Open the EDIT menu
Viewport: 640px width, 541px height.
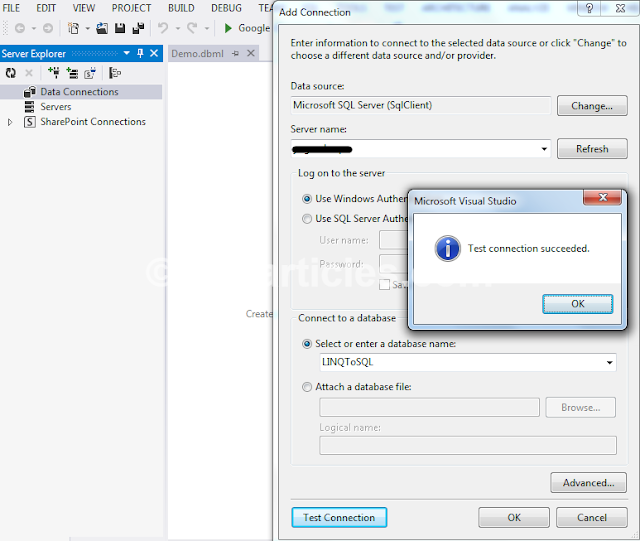[x=46, y=8]
